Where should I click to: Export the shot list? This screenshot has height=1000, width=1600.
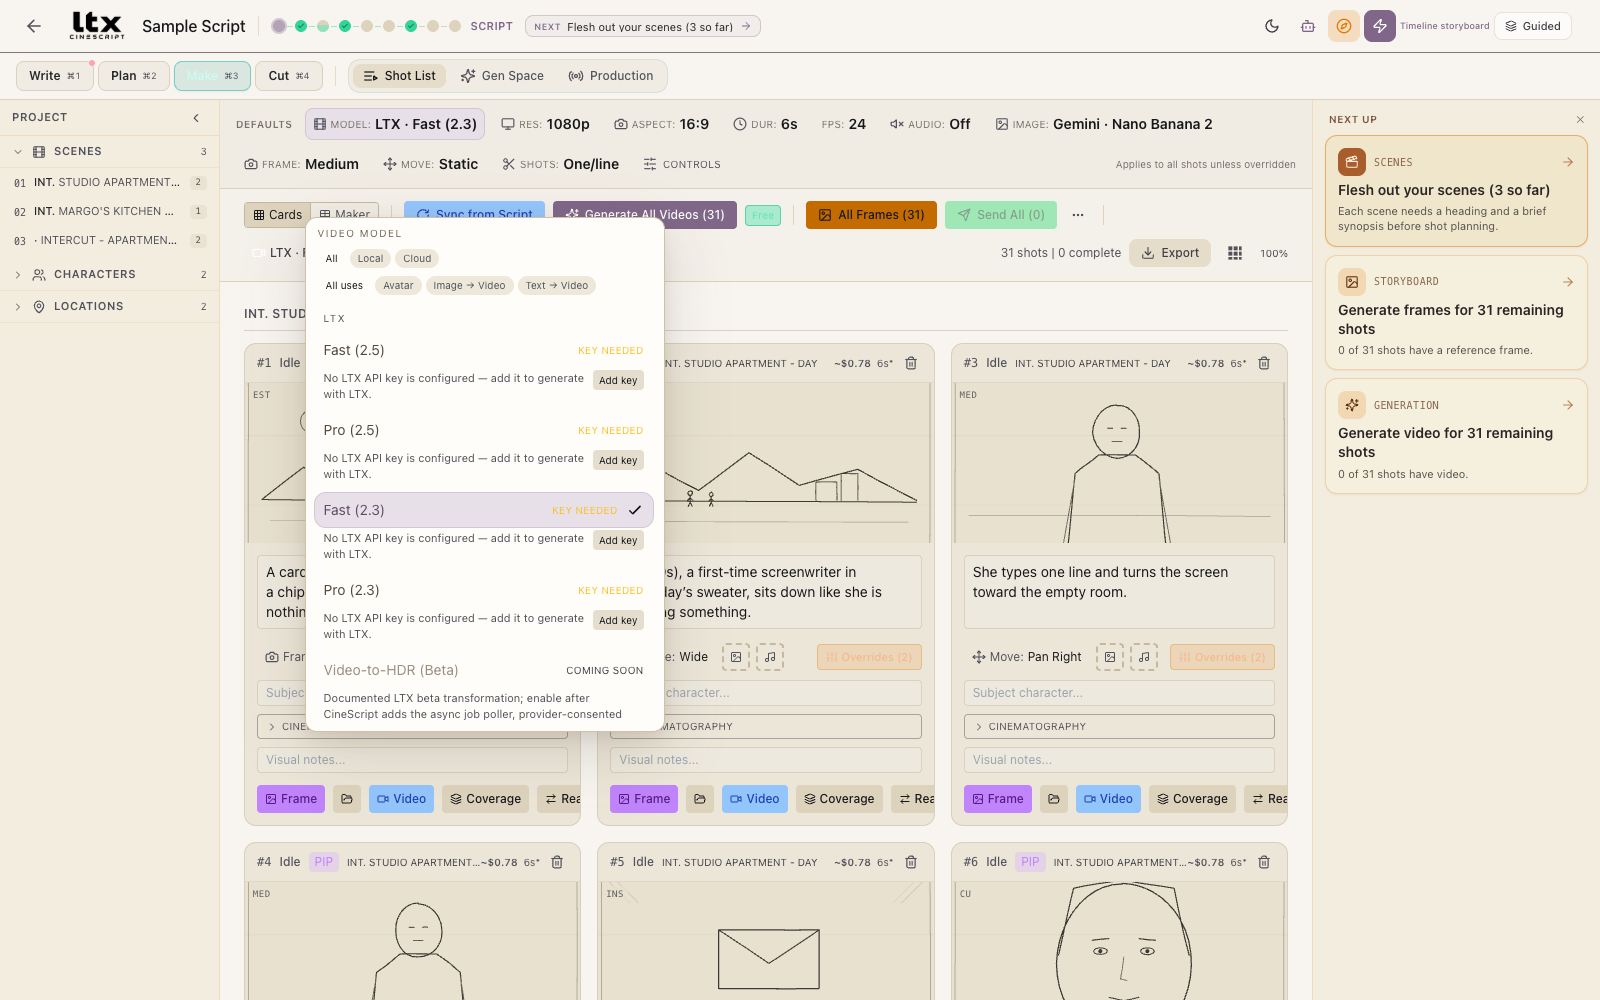[1170, 253]
